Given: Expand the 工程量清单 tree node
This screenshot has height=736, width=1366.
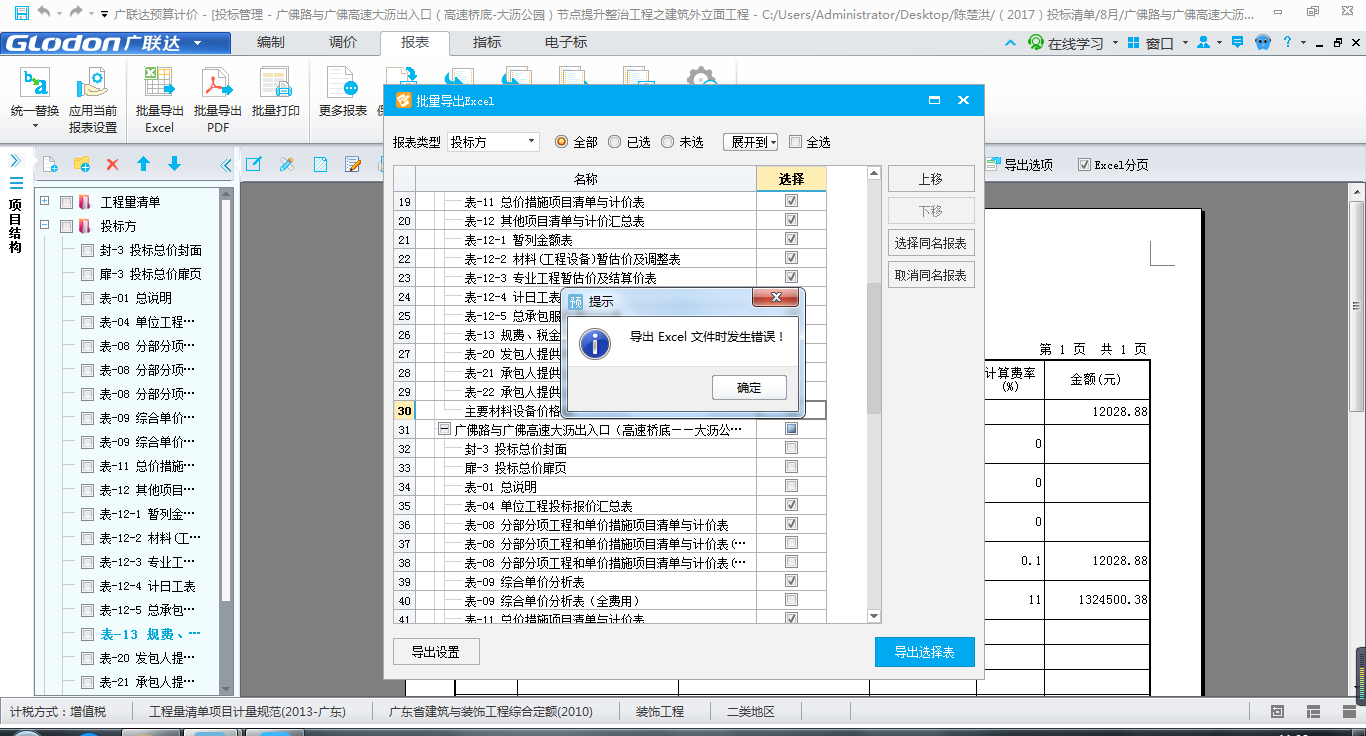Looking at the screenshot, I should coord(45,201).
